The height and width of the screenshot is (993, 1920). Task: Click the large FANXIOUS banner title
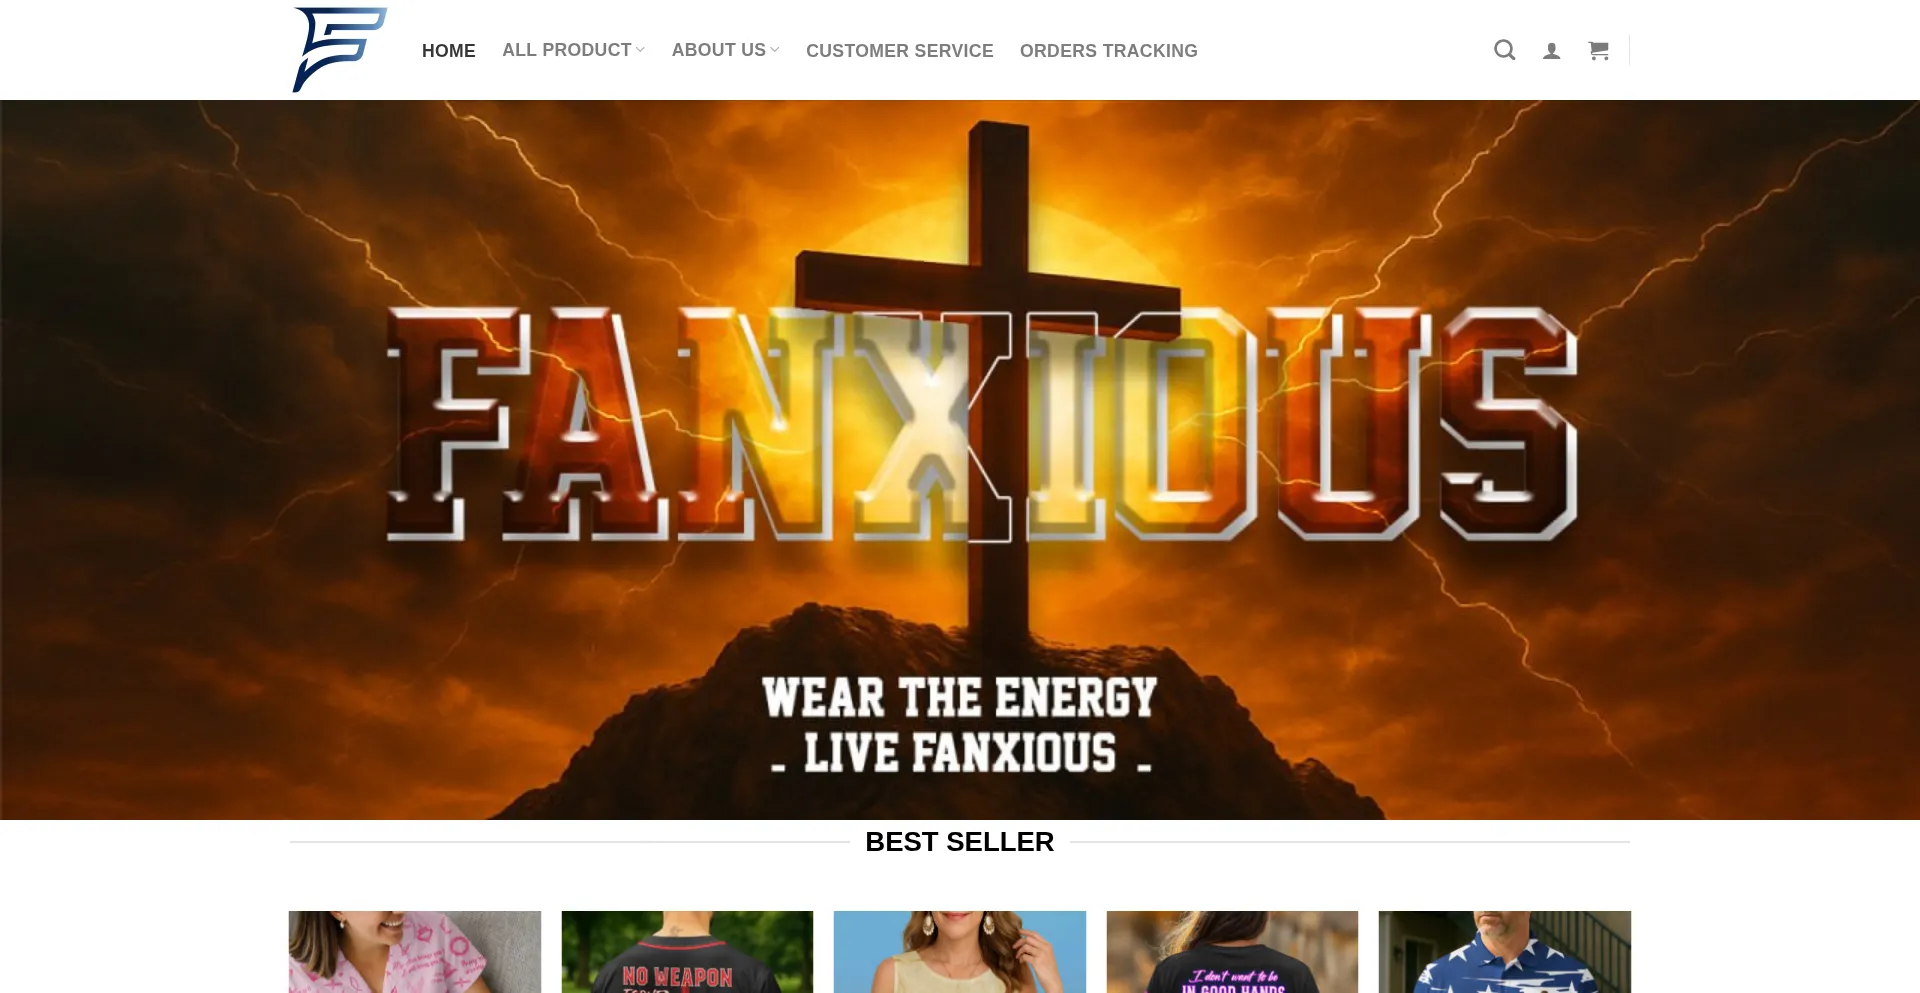coord(982,424)
